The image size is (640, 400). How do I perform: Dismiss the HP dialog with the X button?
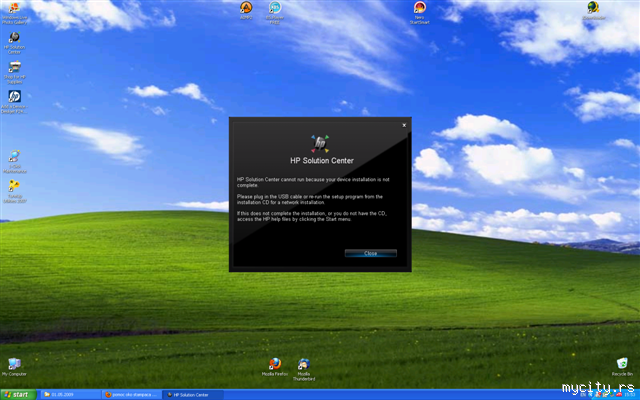tap(404, 125)
